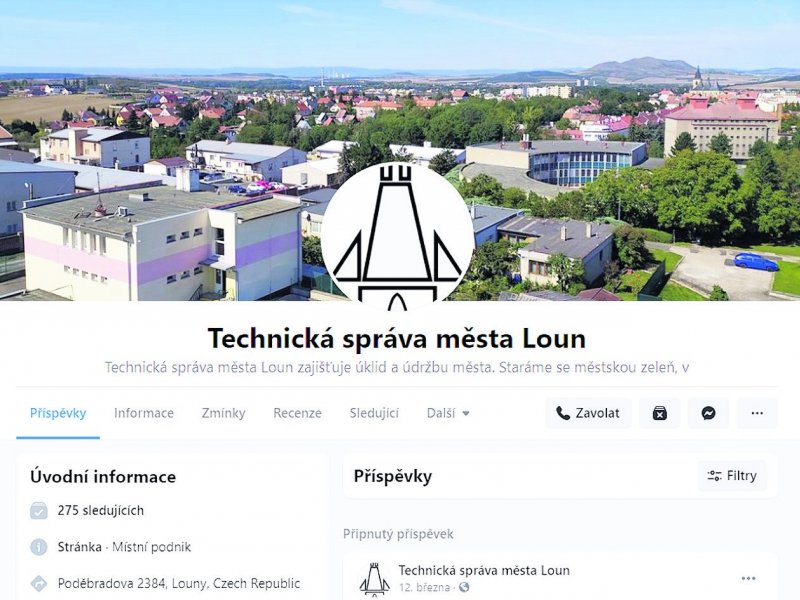Click the followers check icon beside 275 sledujících
Viewport: 800px width, 600px height.
coord(39,510)
